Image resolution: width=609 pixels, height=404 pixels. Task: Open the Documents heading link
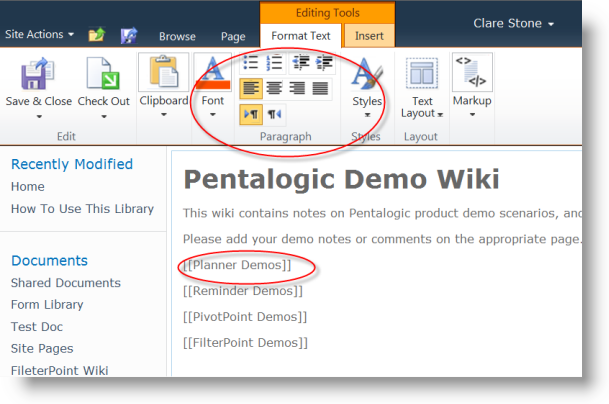click(x=49, y=260)
